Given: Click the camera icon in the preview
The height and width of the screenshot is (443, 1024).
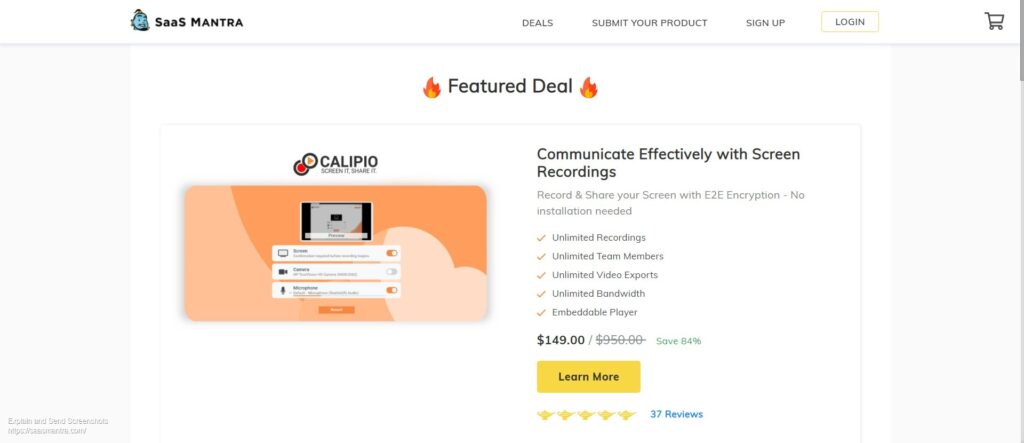Looking at the screenshot, I should 283,271.
